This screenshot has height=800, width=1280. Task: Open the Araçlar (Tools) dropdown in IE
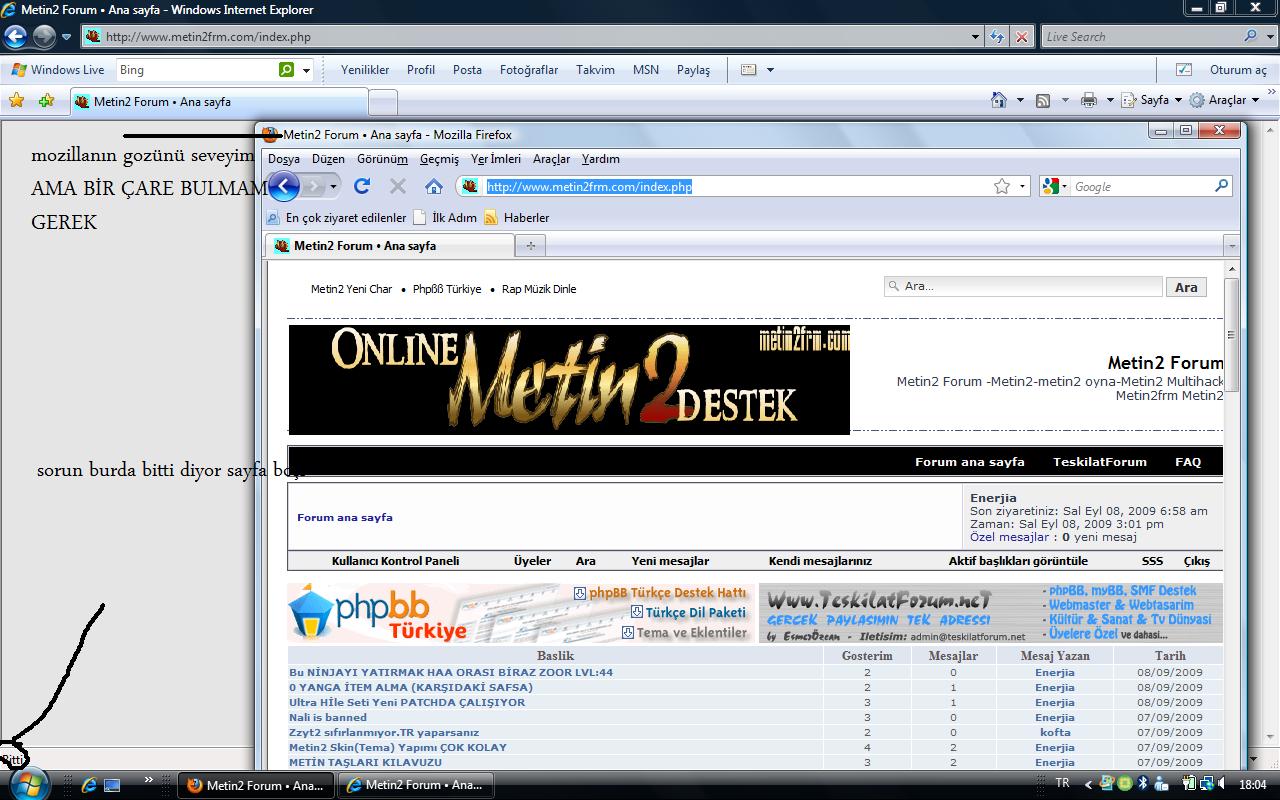1224,100
